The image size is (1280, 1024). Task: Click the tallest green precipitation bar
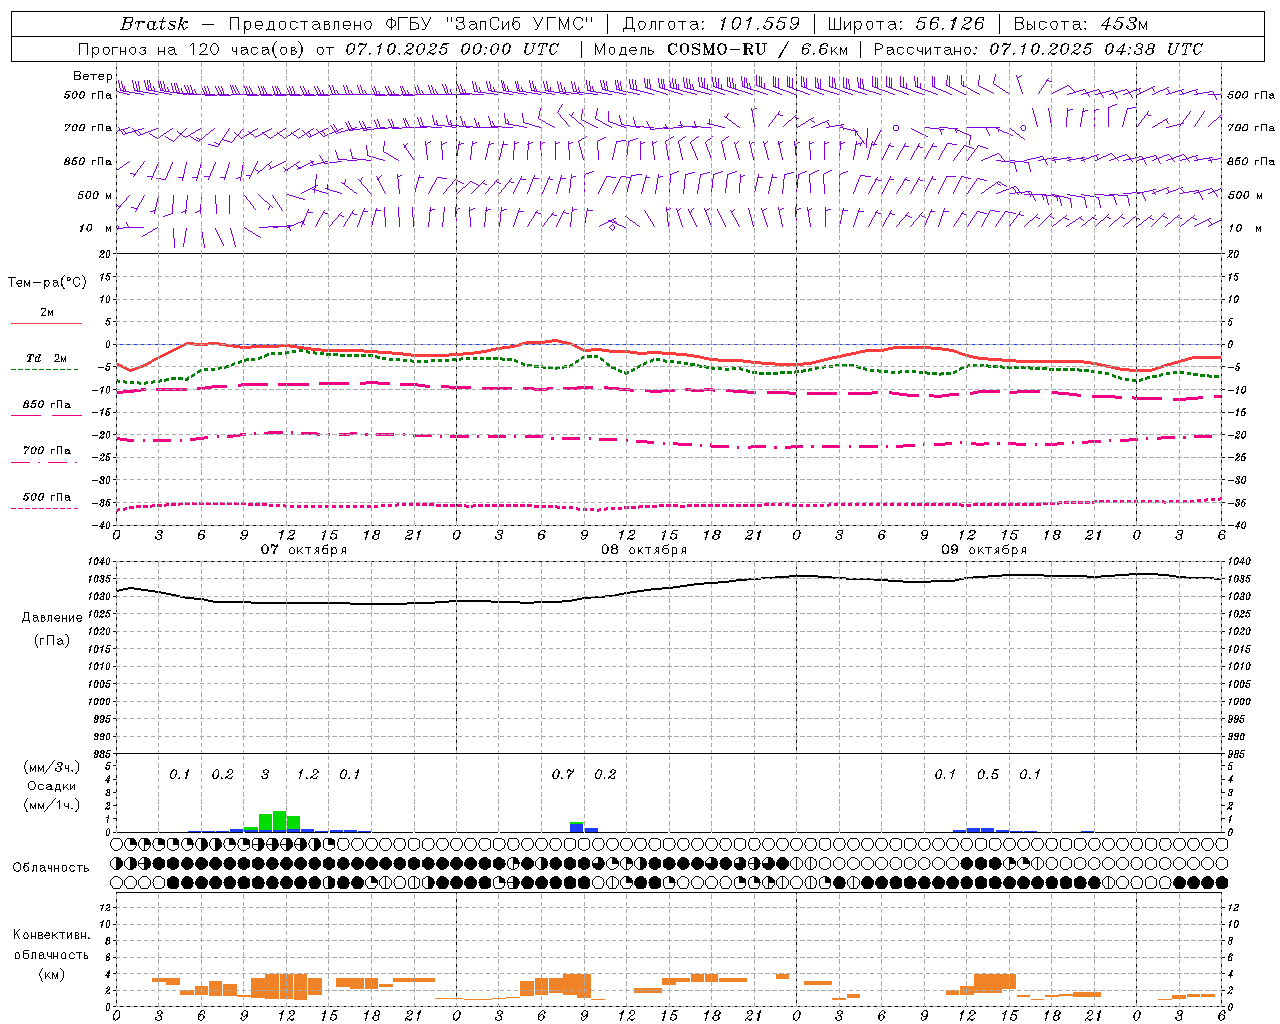point(279,821)
